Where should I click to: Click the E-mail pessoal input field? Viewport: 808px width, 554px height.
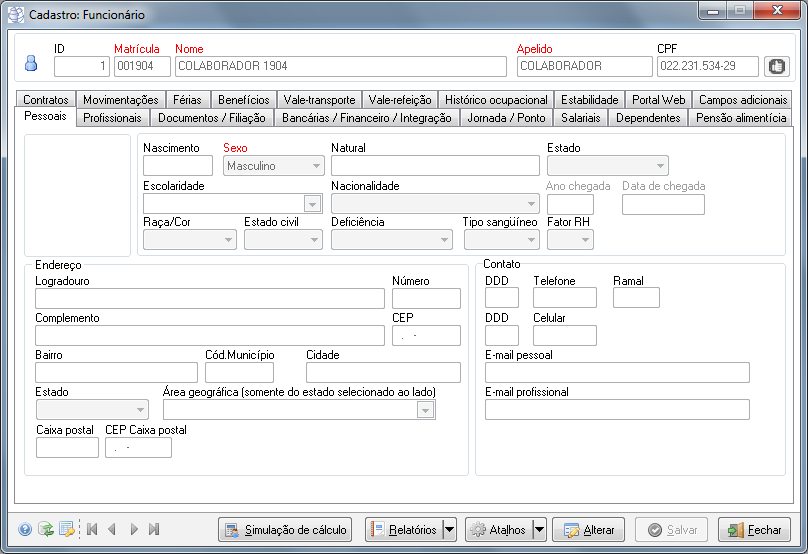point(617,373)
